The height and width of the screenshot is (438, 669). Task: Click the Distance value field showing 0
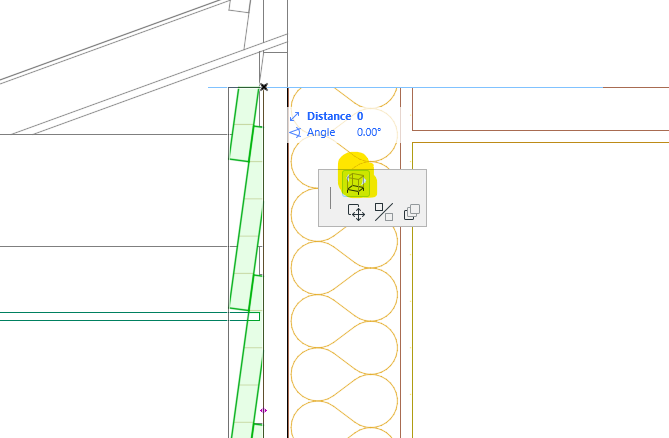coord(361,116)
